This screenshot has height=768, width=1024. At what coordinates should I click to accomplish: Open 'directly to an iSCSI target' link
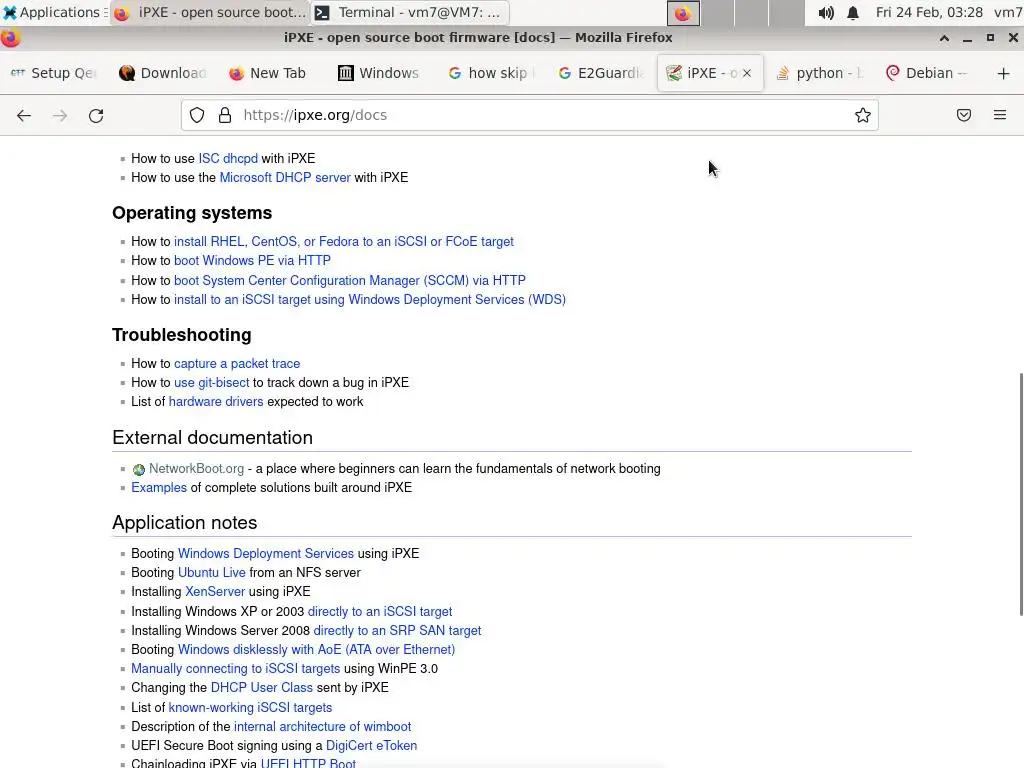click(380, 612)
